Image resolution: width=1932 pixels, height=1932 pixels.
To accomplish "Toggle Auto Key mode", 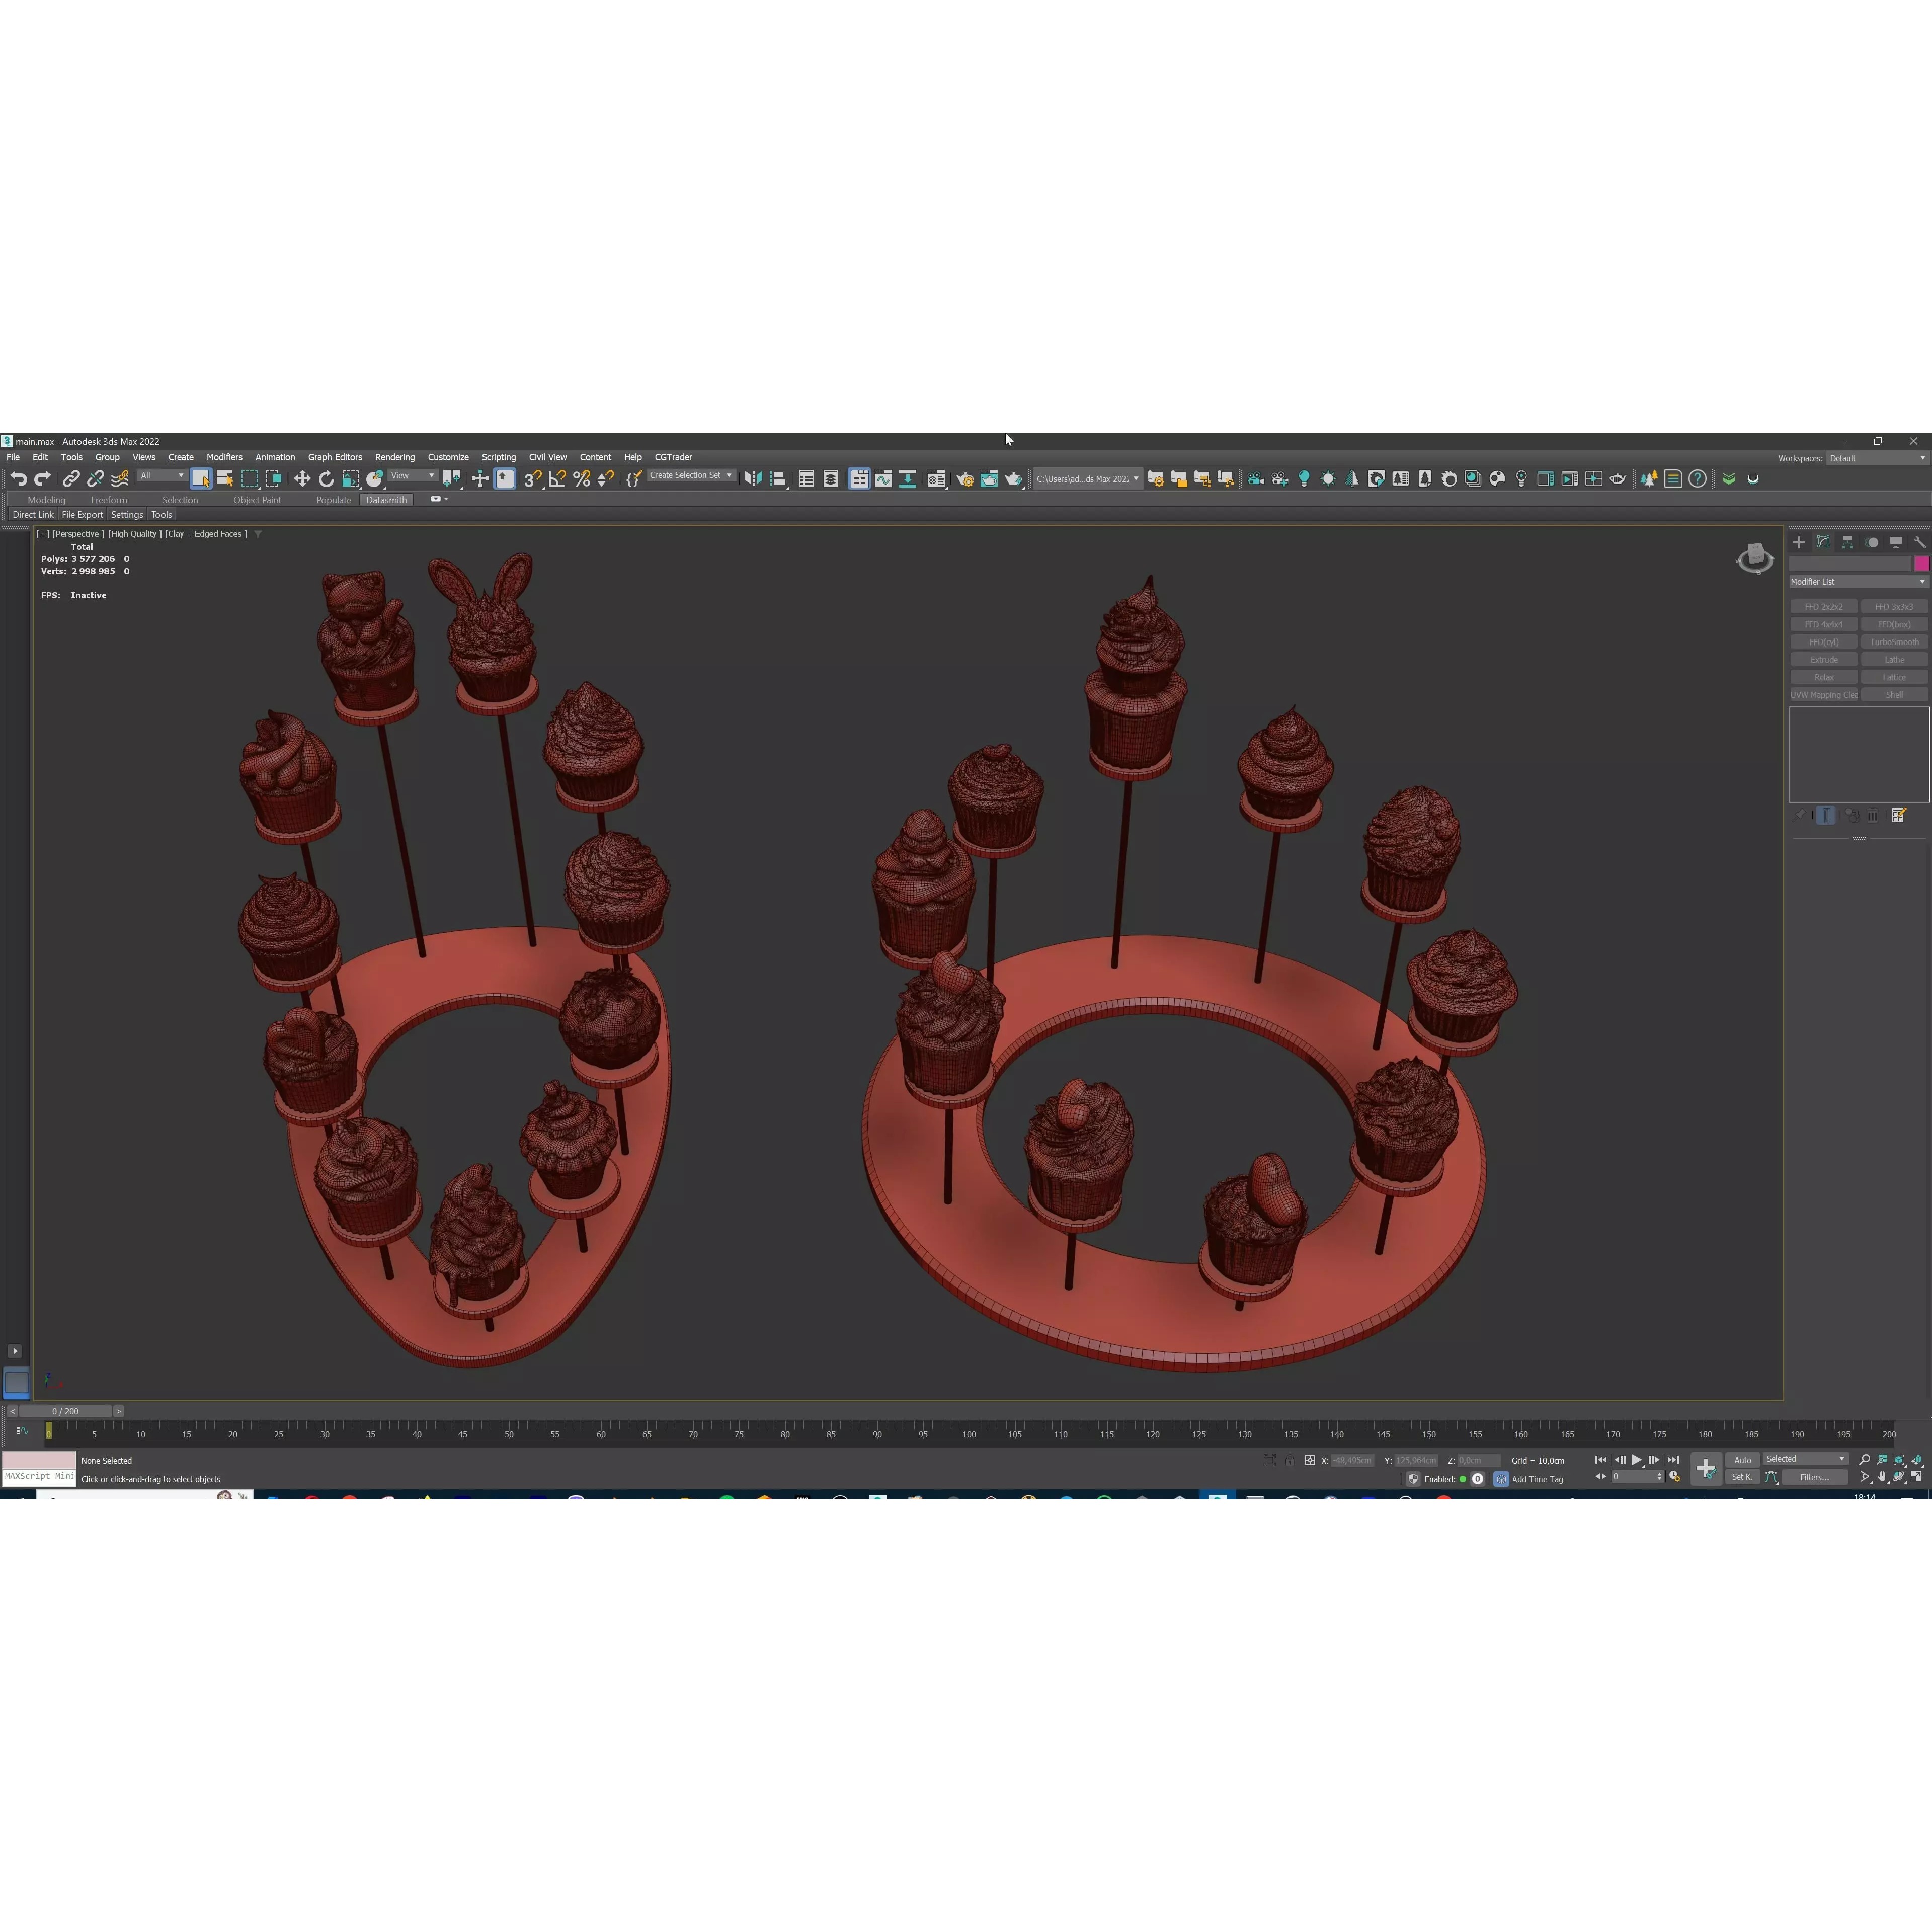I will pyautogui.click(x=1743, y=1460).
